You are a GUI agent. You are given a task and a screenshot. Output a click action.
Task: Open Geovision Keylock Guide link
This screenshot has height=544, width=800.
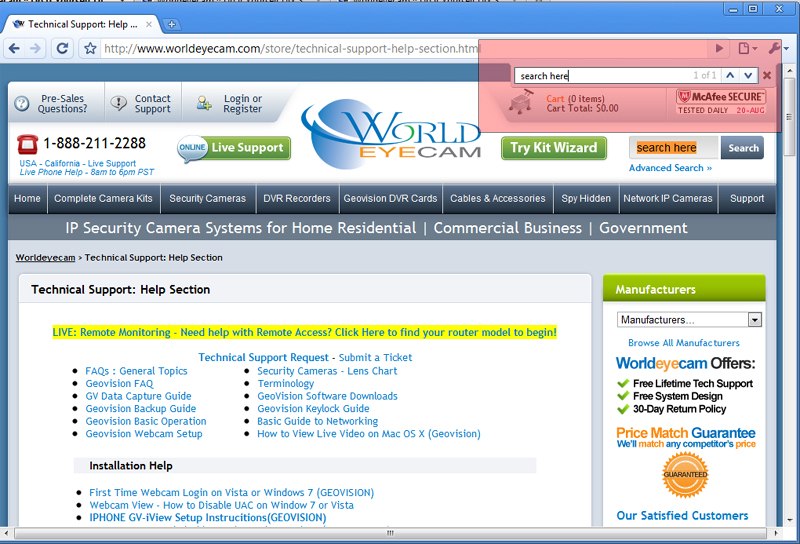point(313,409)
